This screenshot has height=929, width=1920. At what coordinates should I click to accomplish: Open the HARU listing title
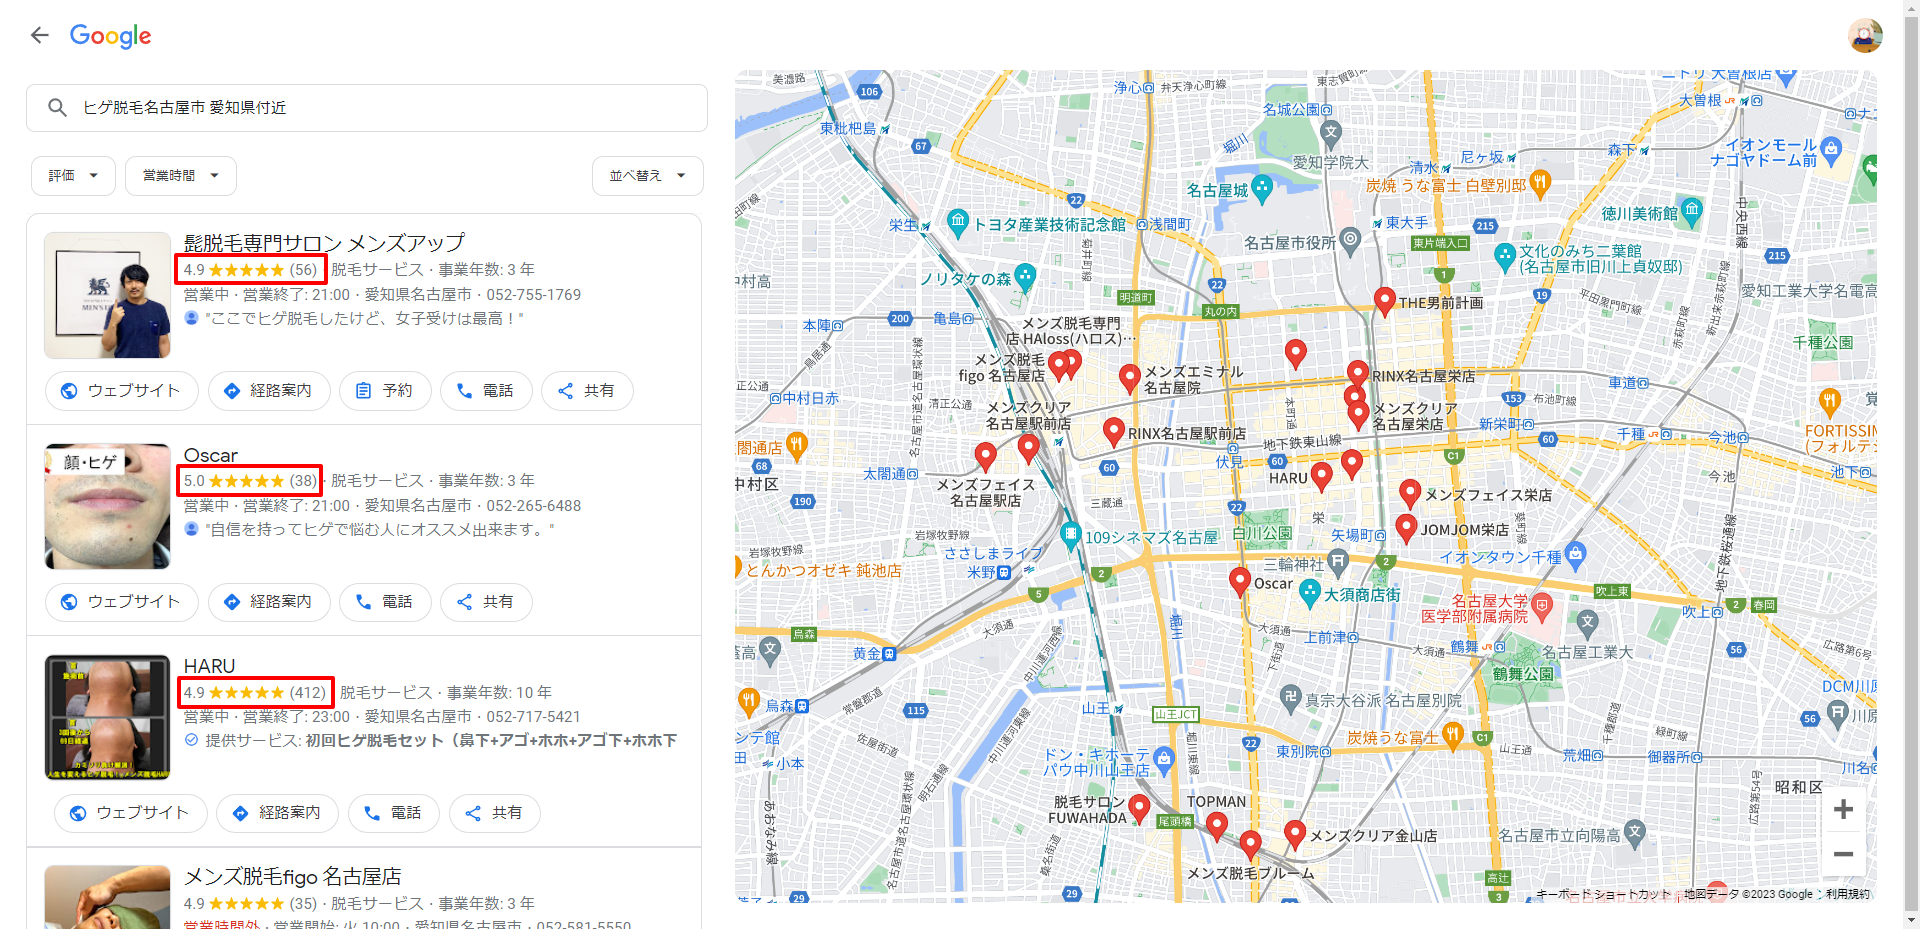(x=209, y=666)
